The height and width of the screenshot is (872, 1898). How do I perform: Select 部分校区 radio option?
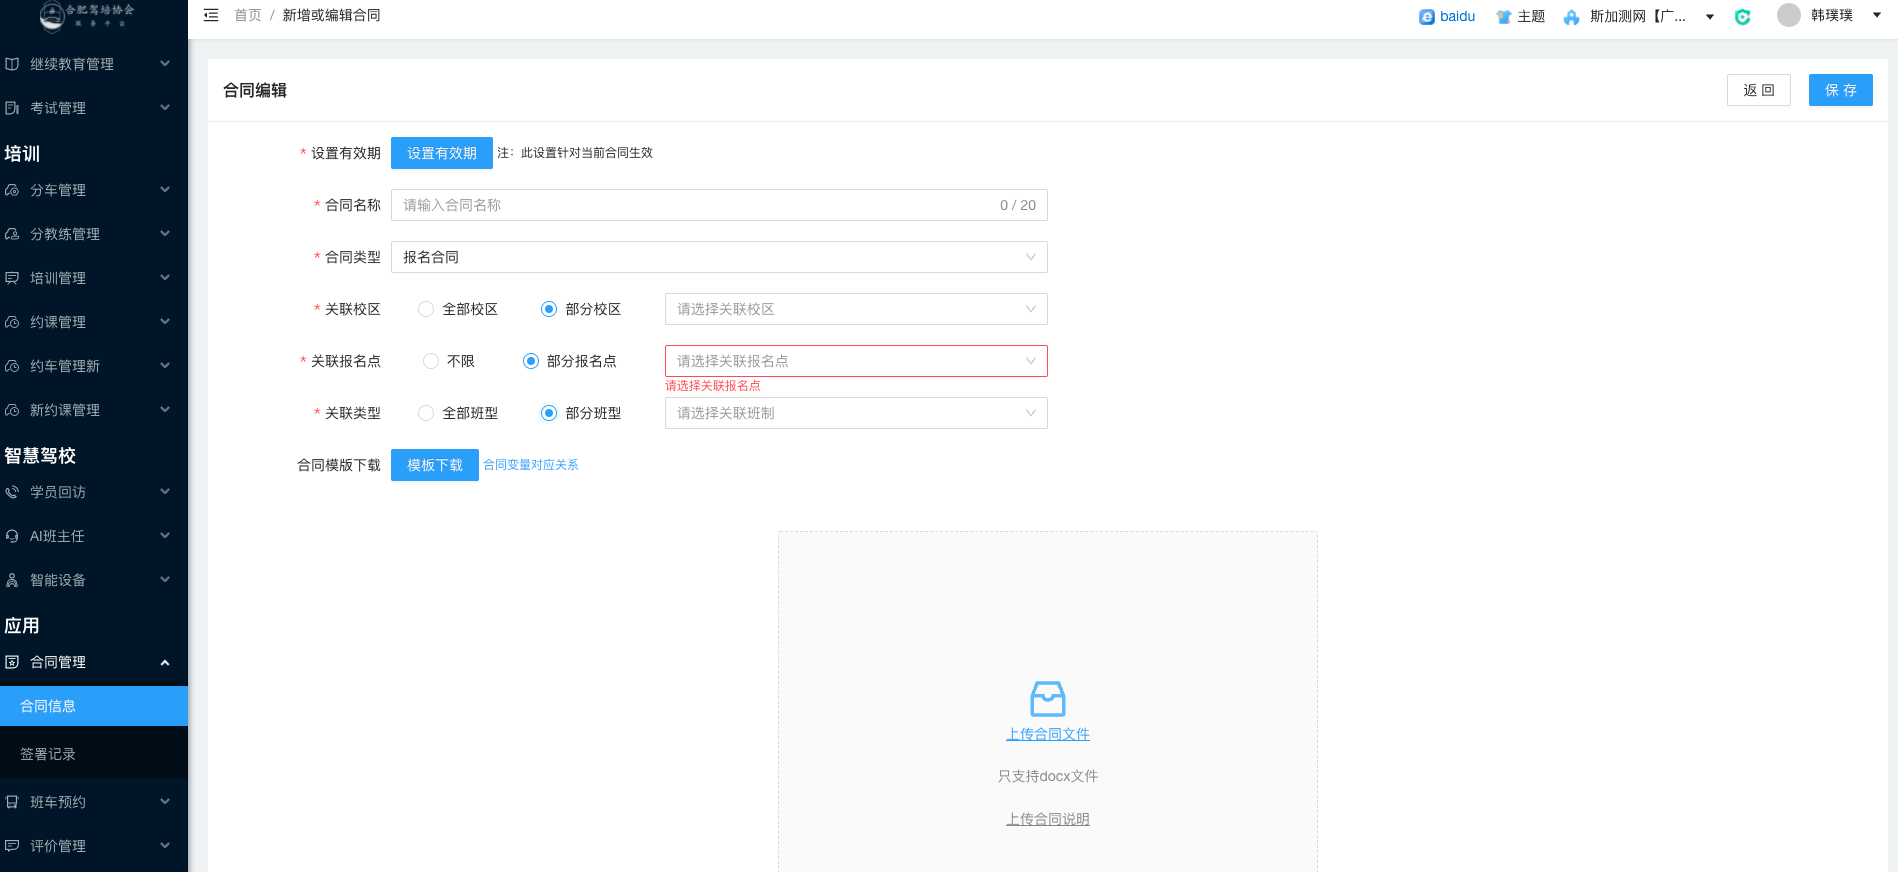549,309
